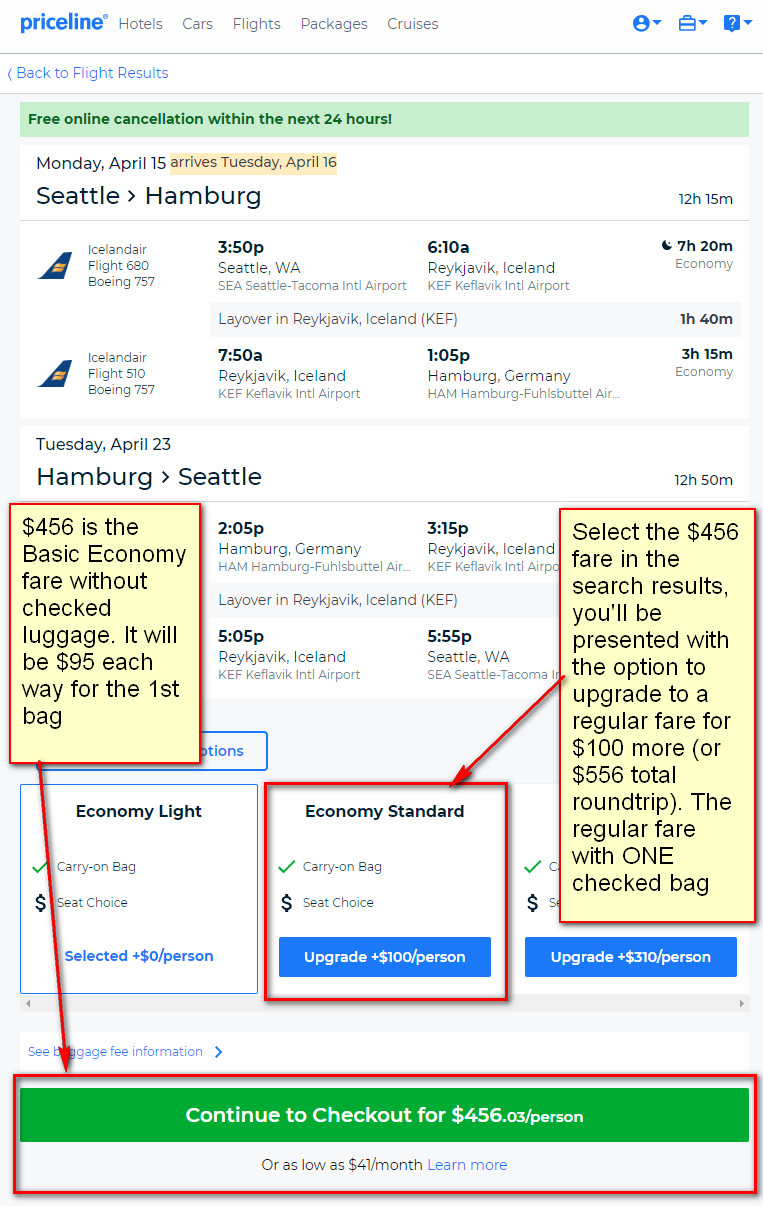
Task: Switch to the Flights section
Action: click(x=256, y=24)
